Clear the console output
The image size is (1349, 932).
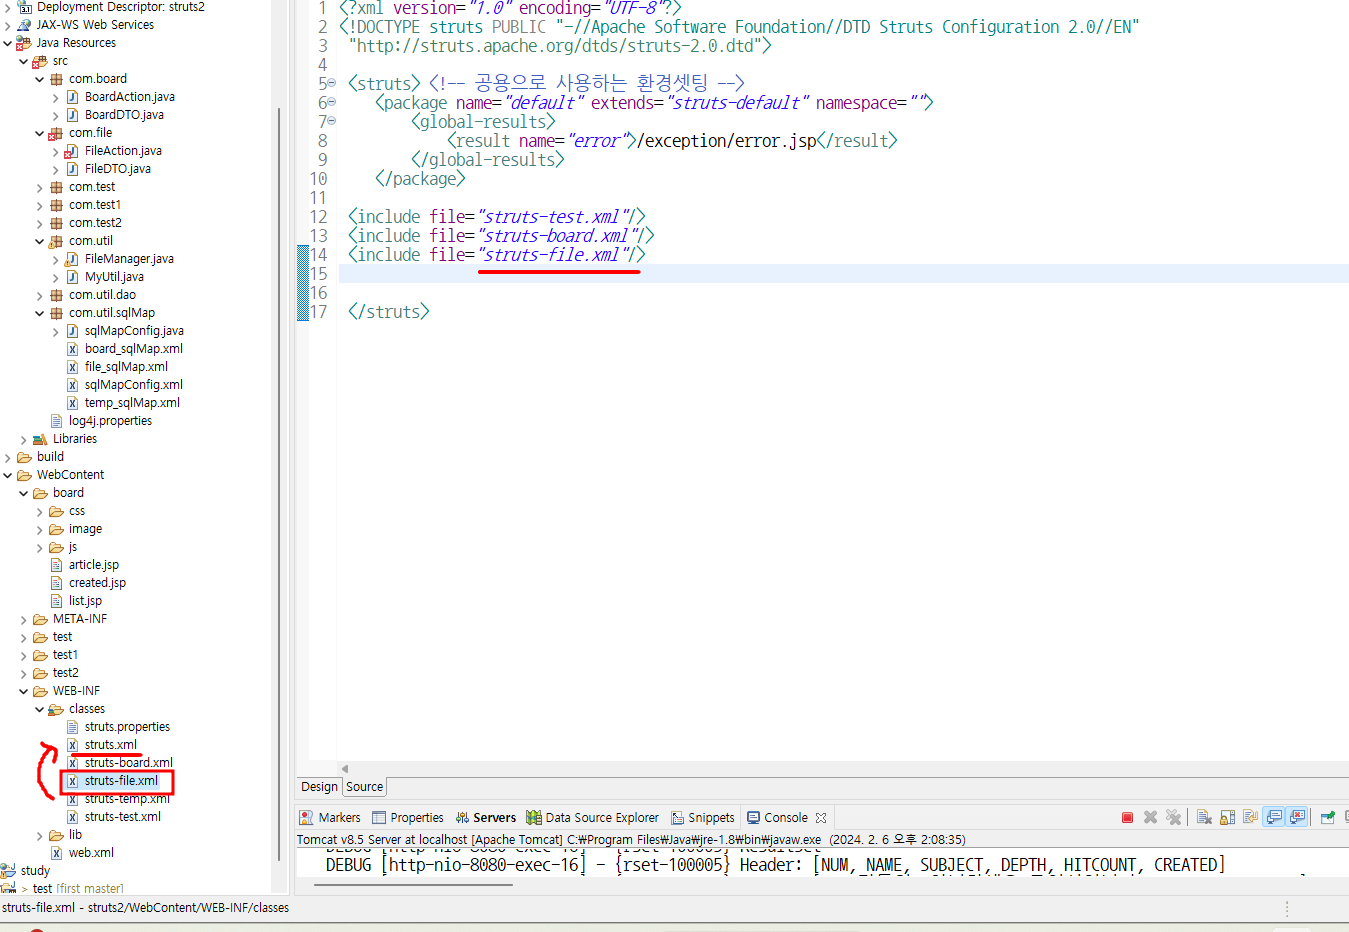pos(1204,817)
